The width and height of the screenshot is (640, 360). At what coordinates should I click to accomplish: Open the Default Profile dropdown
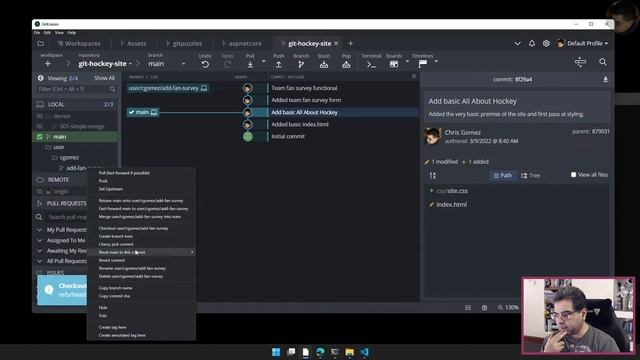point(582,43)
